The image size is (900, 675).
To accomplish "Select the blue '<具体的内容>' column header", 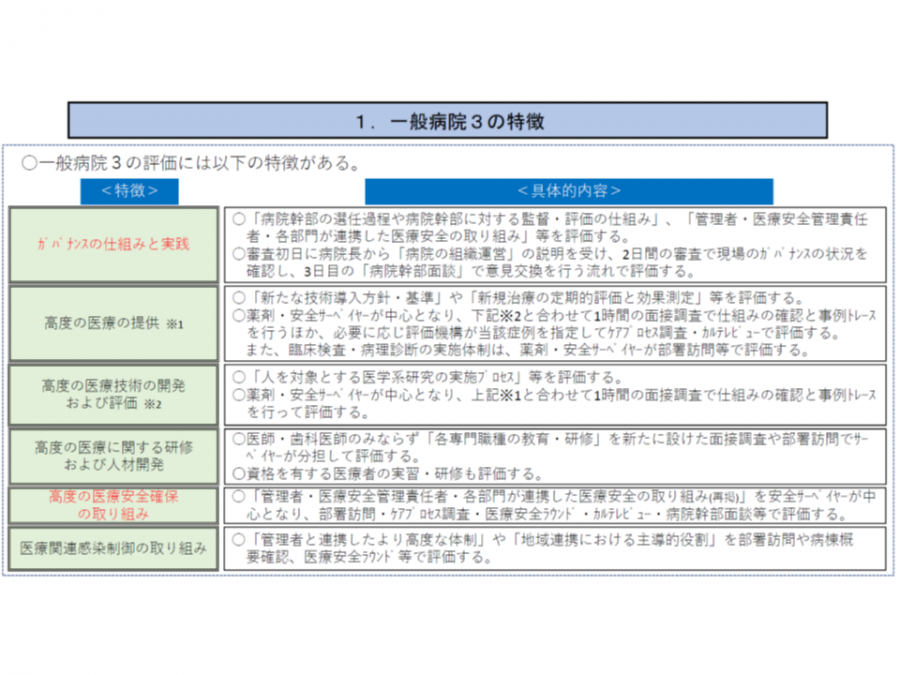I will coord(568,191).
